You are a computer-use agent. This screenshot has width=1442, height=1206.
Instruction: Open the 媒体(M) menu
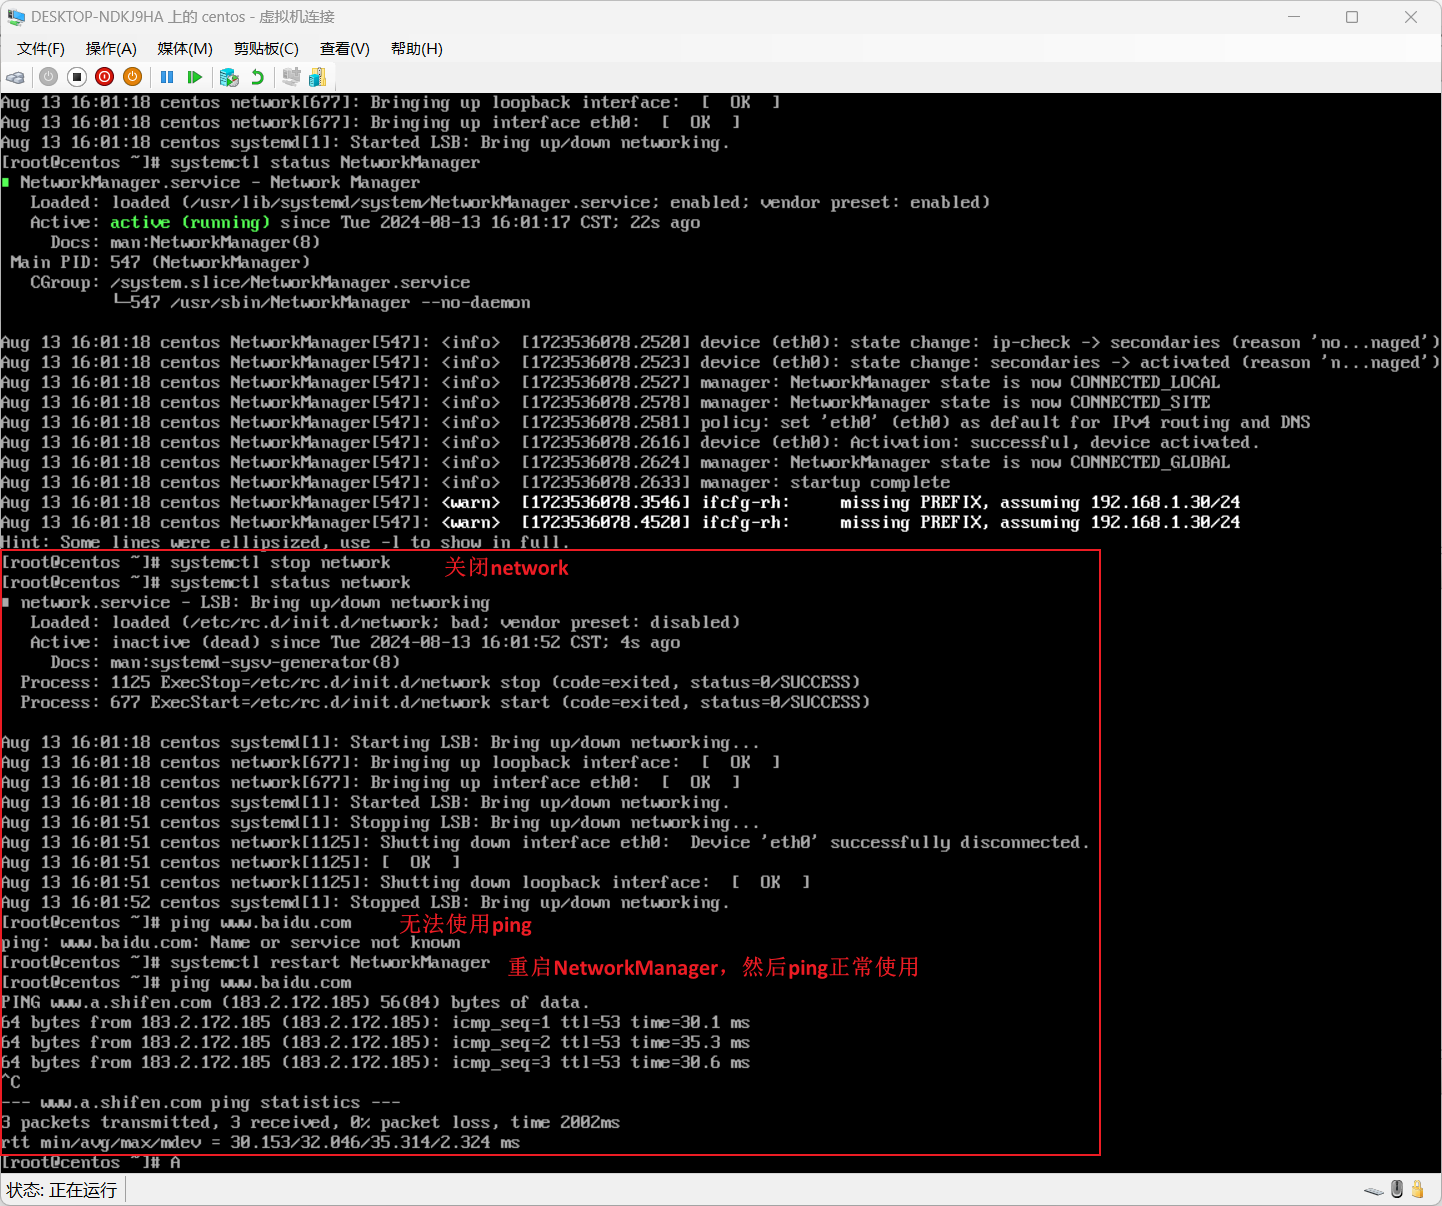(185, 49)
